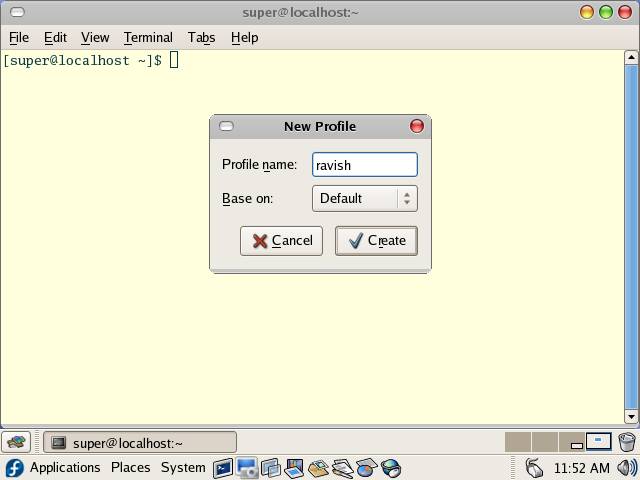Expand the Places menu in the panel
This screenshot has height=480, width=640.
(x=130, y=468)
